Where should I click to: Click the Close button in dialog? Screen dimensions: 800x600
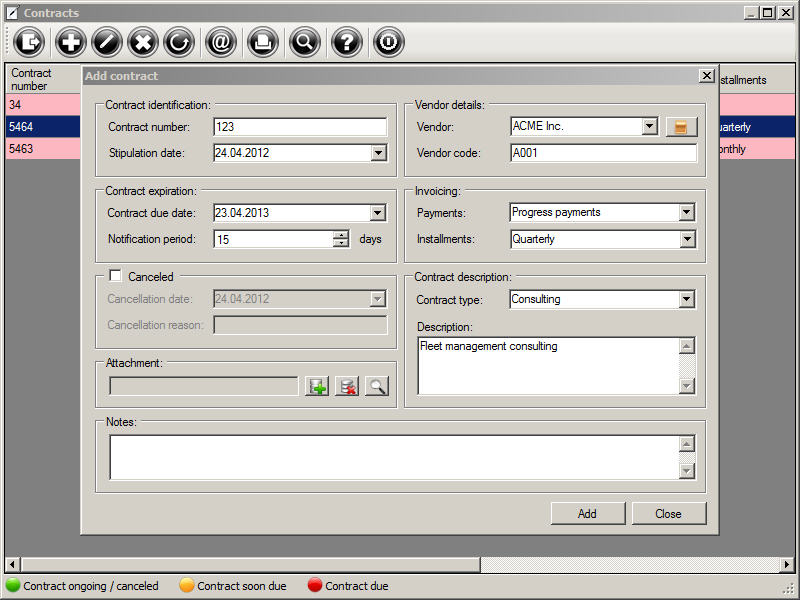tap(668, 513)
